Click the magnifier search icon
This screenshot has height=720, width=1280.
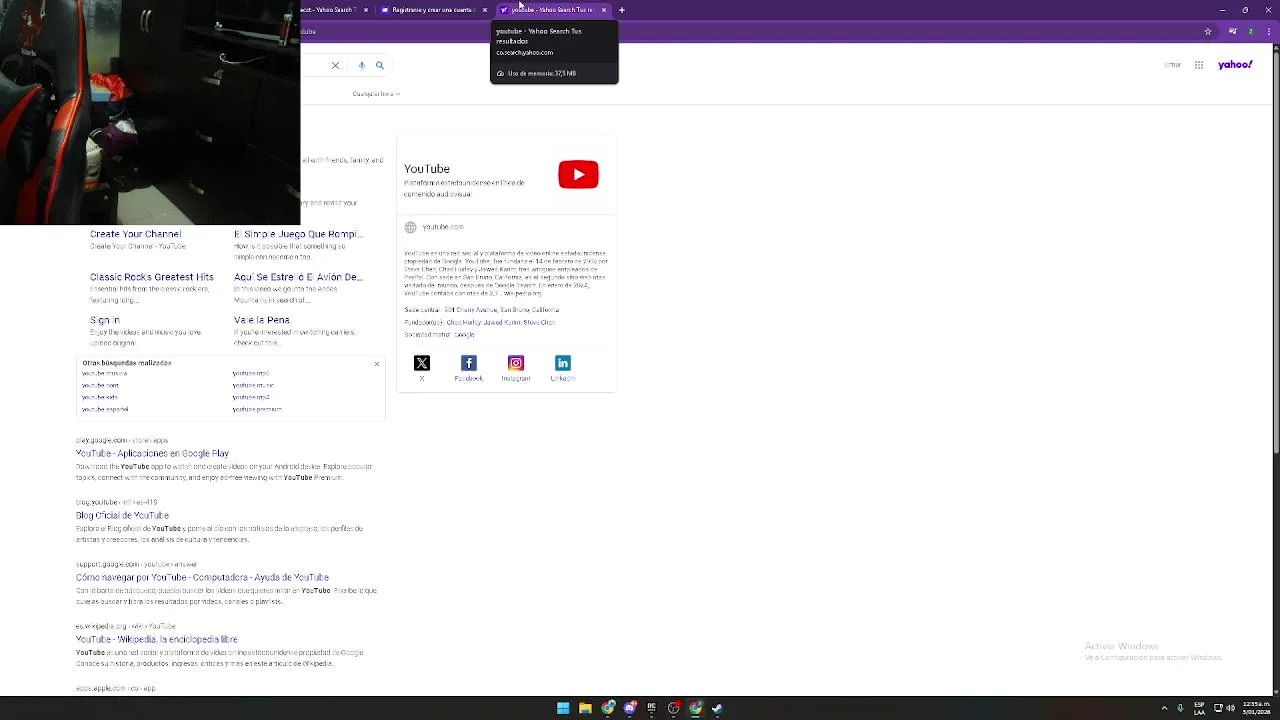click(x=379, y=65)
